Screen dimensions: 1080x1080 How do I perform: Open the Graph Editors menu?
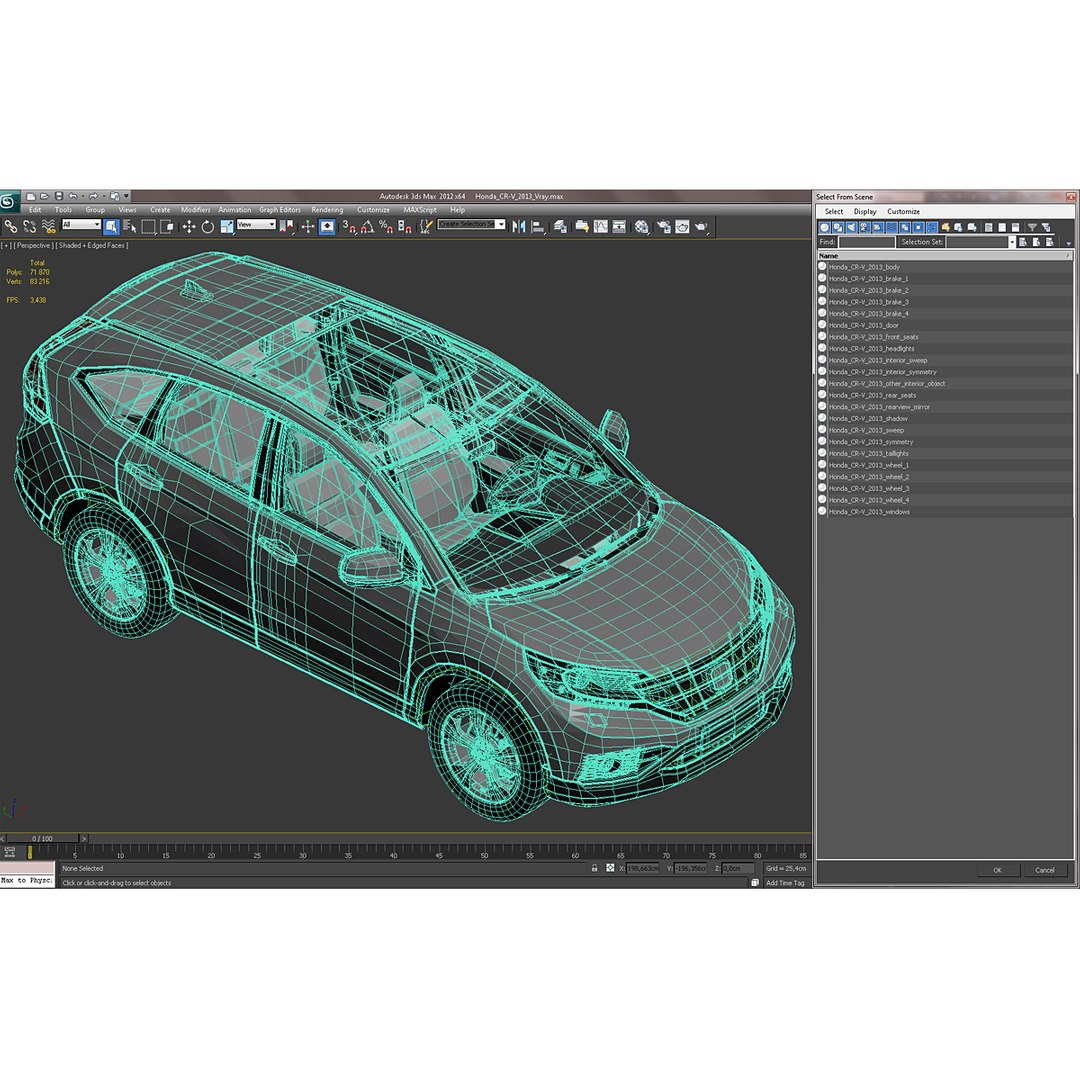[280, 210]
